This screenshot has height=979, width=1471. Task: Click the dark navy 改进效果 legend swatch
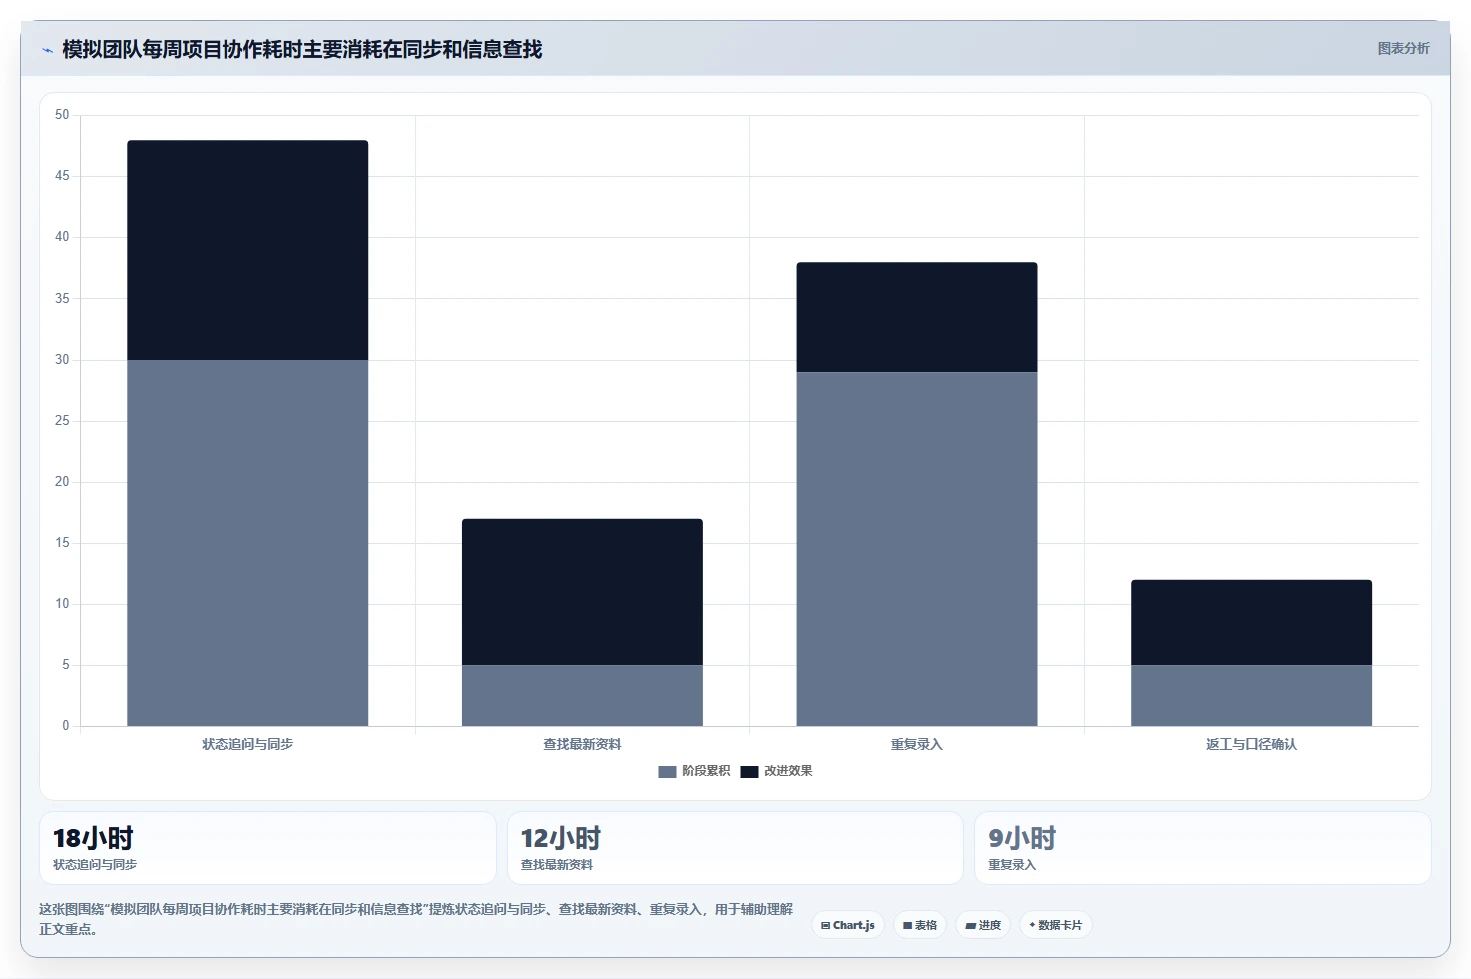pos(749,771)
